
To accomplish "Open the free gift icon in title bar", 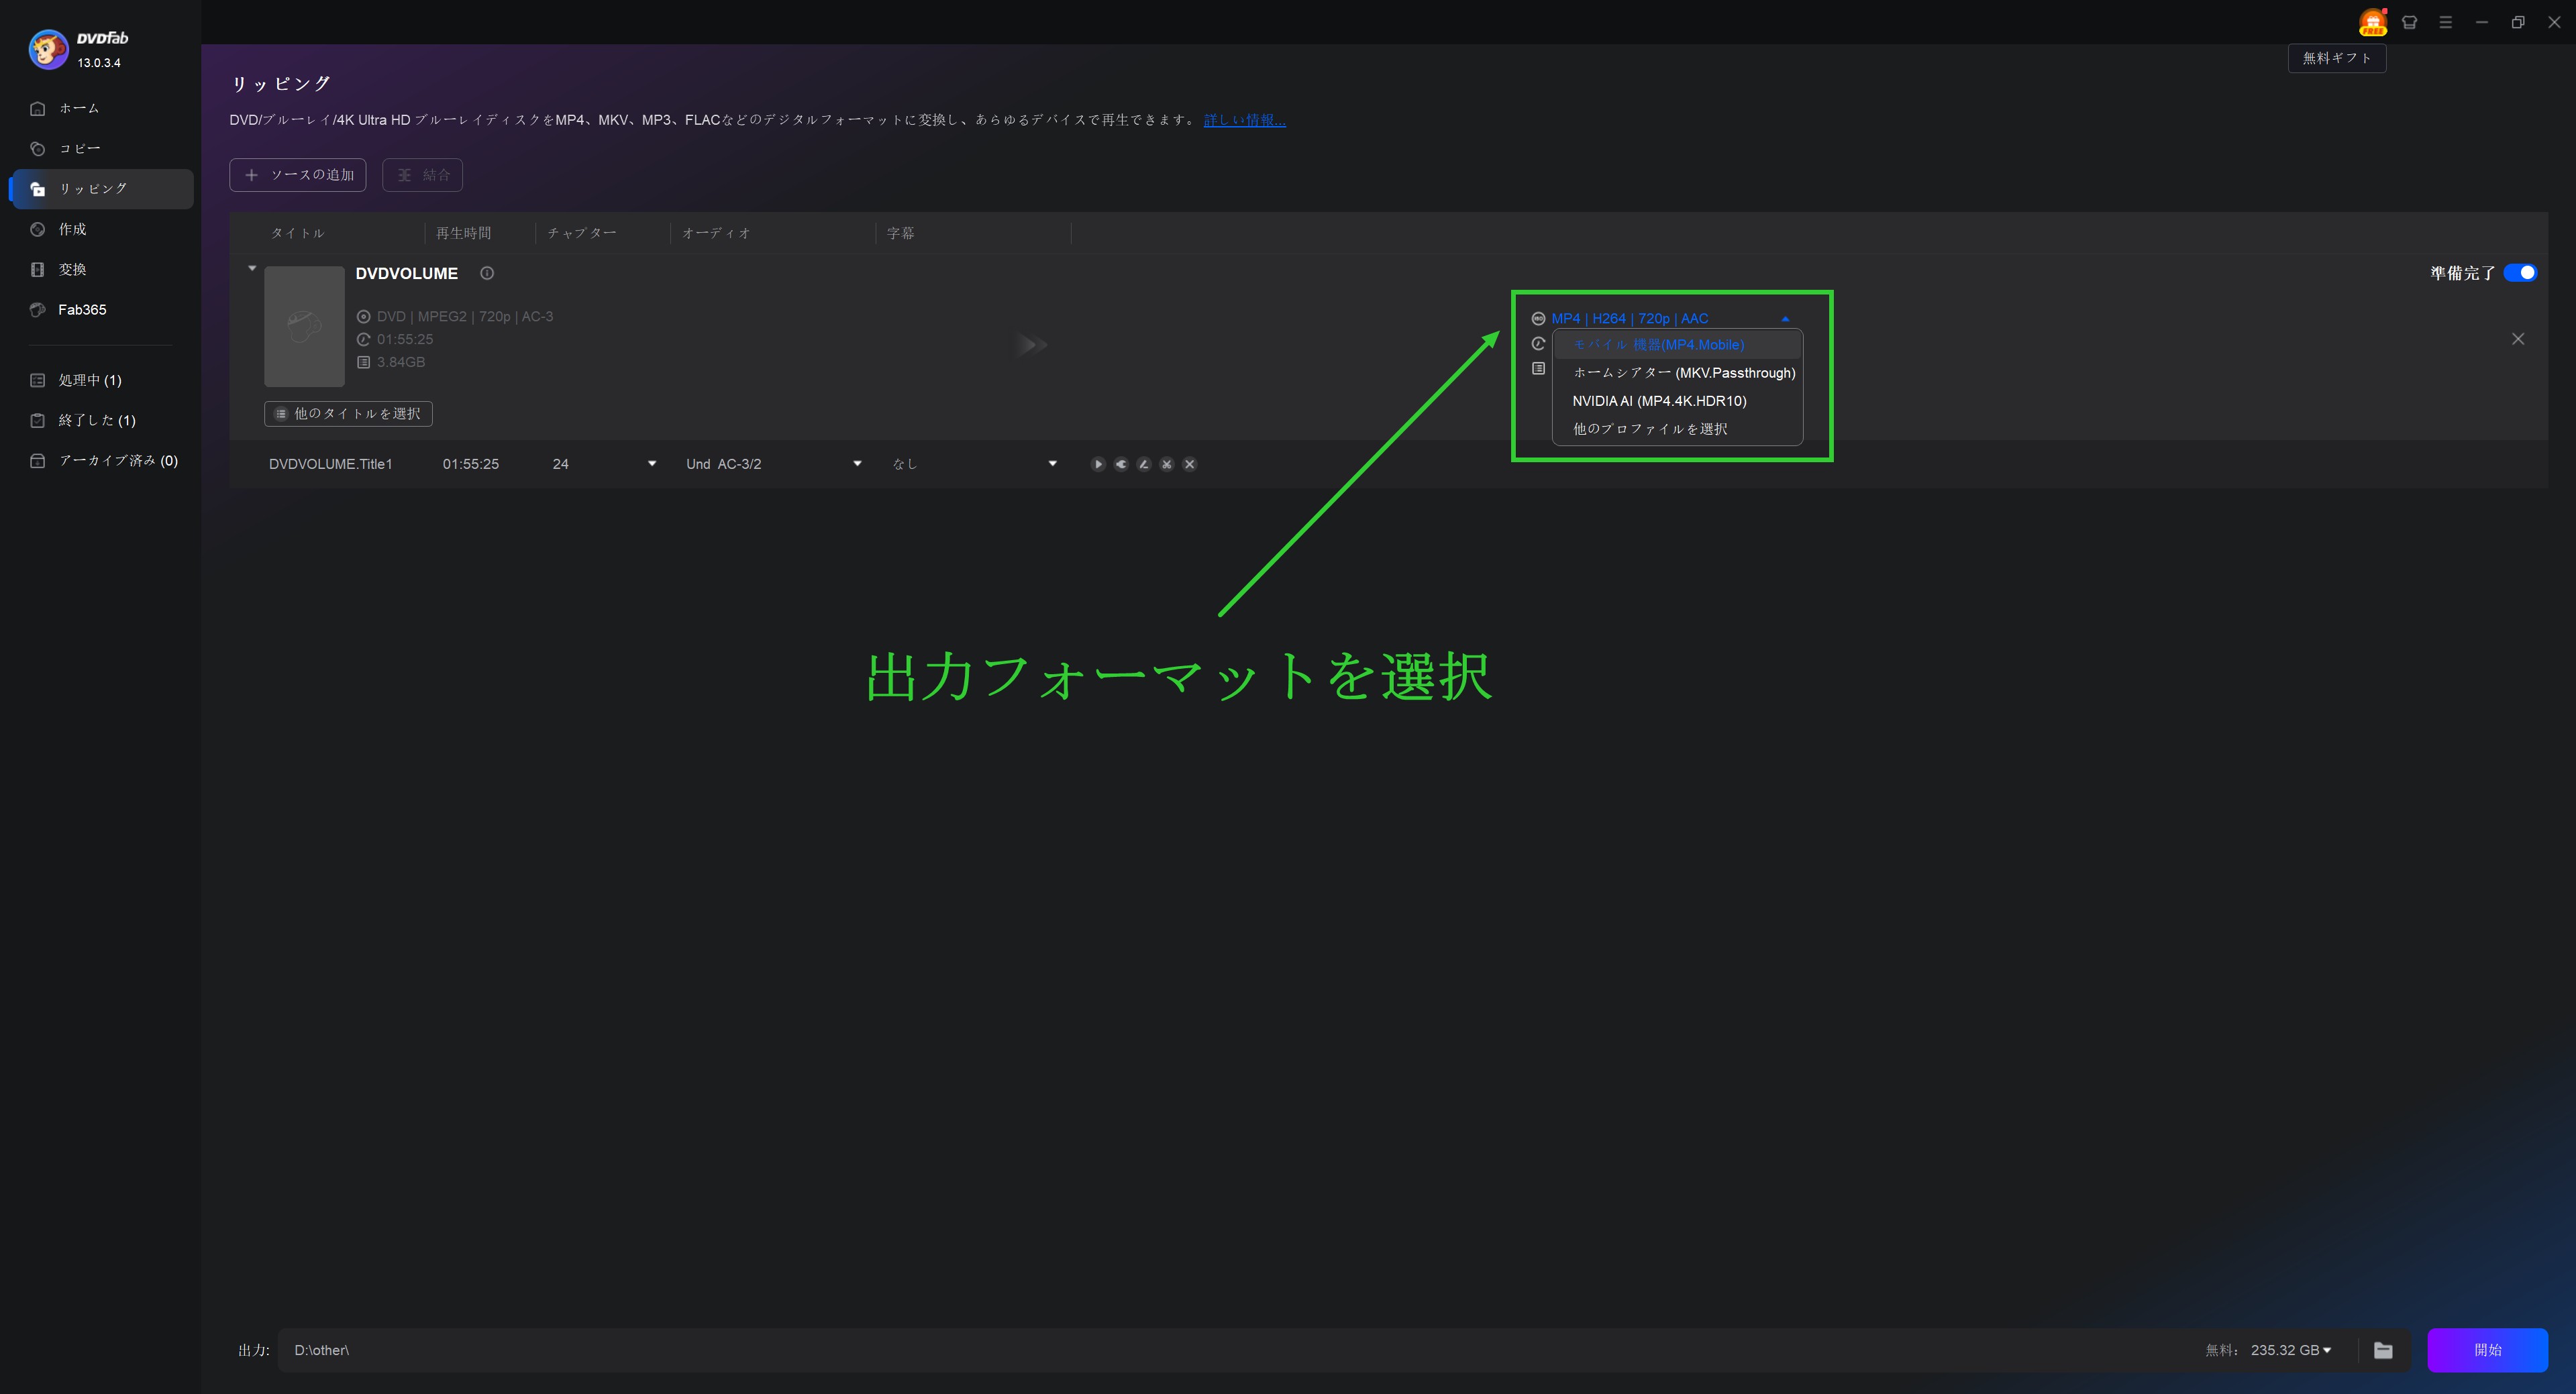I will click(x=2372, y=22).
